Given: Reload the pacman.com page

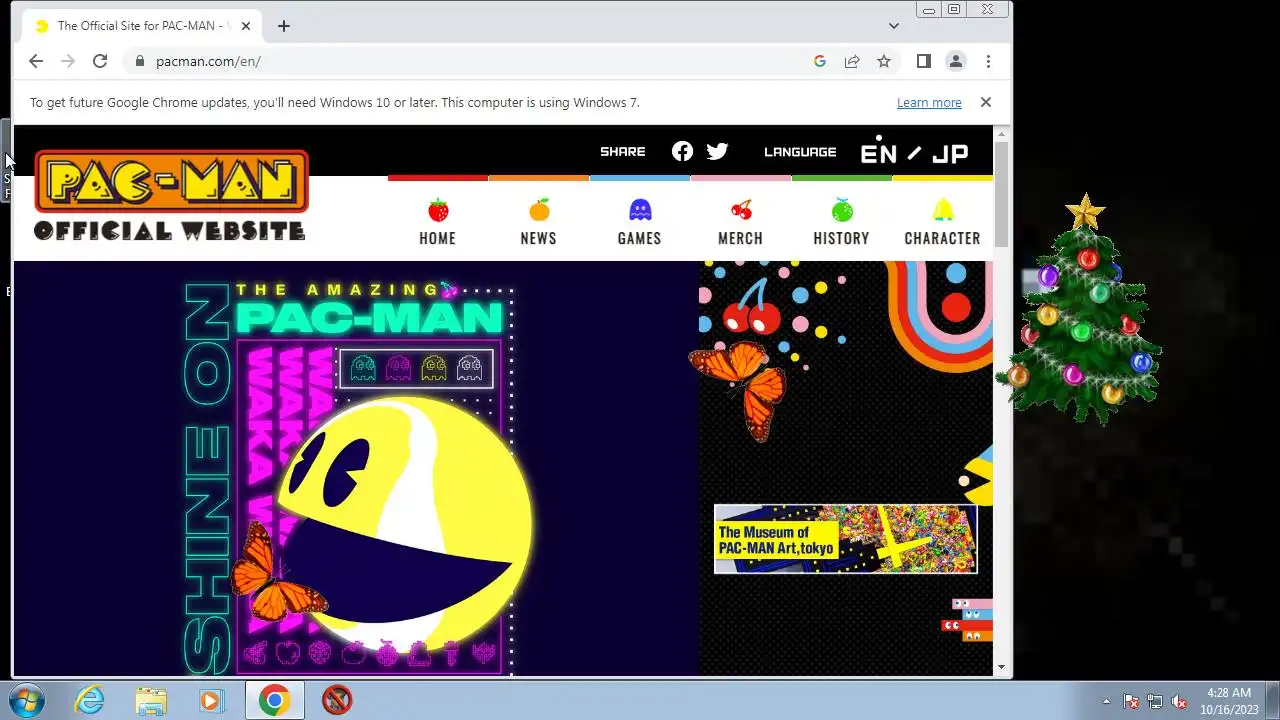Looking at the screenshot, I should (x=100, y=61).
